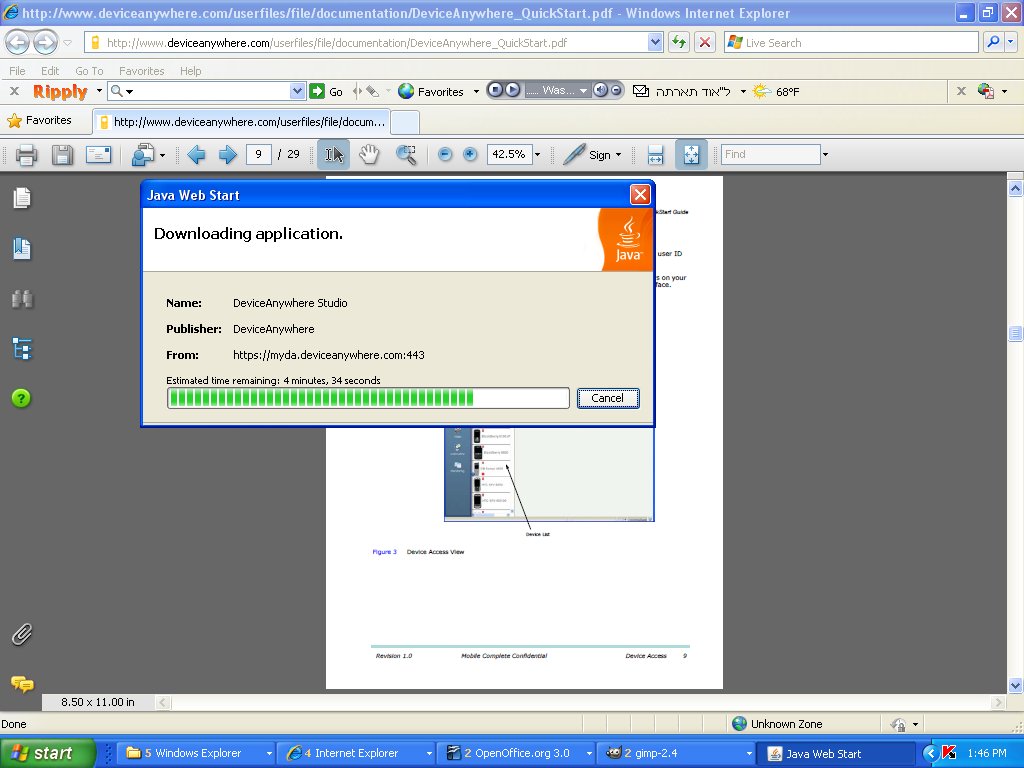Screen dimensions: 1024x768
Task: Stop loading with the red X button
Action: click(x=705, y=43)
